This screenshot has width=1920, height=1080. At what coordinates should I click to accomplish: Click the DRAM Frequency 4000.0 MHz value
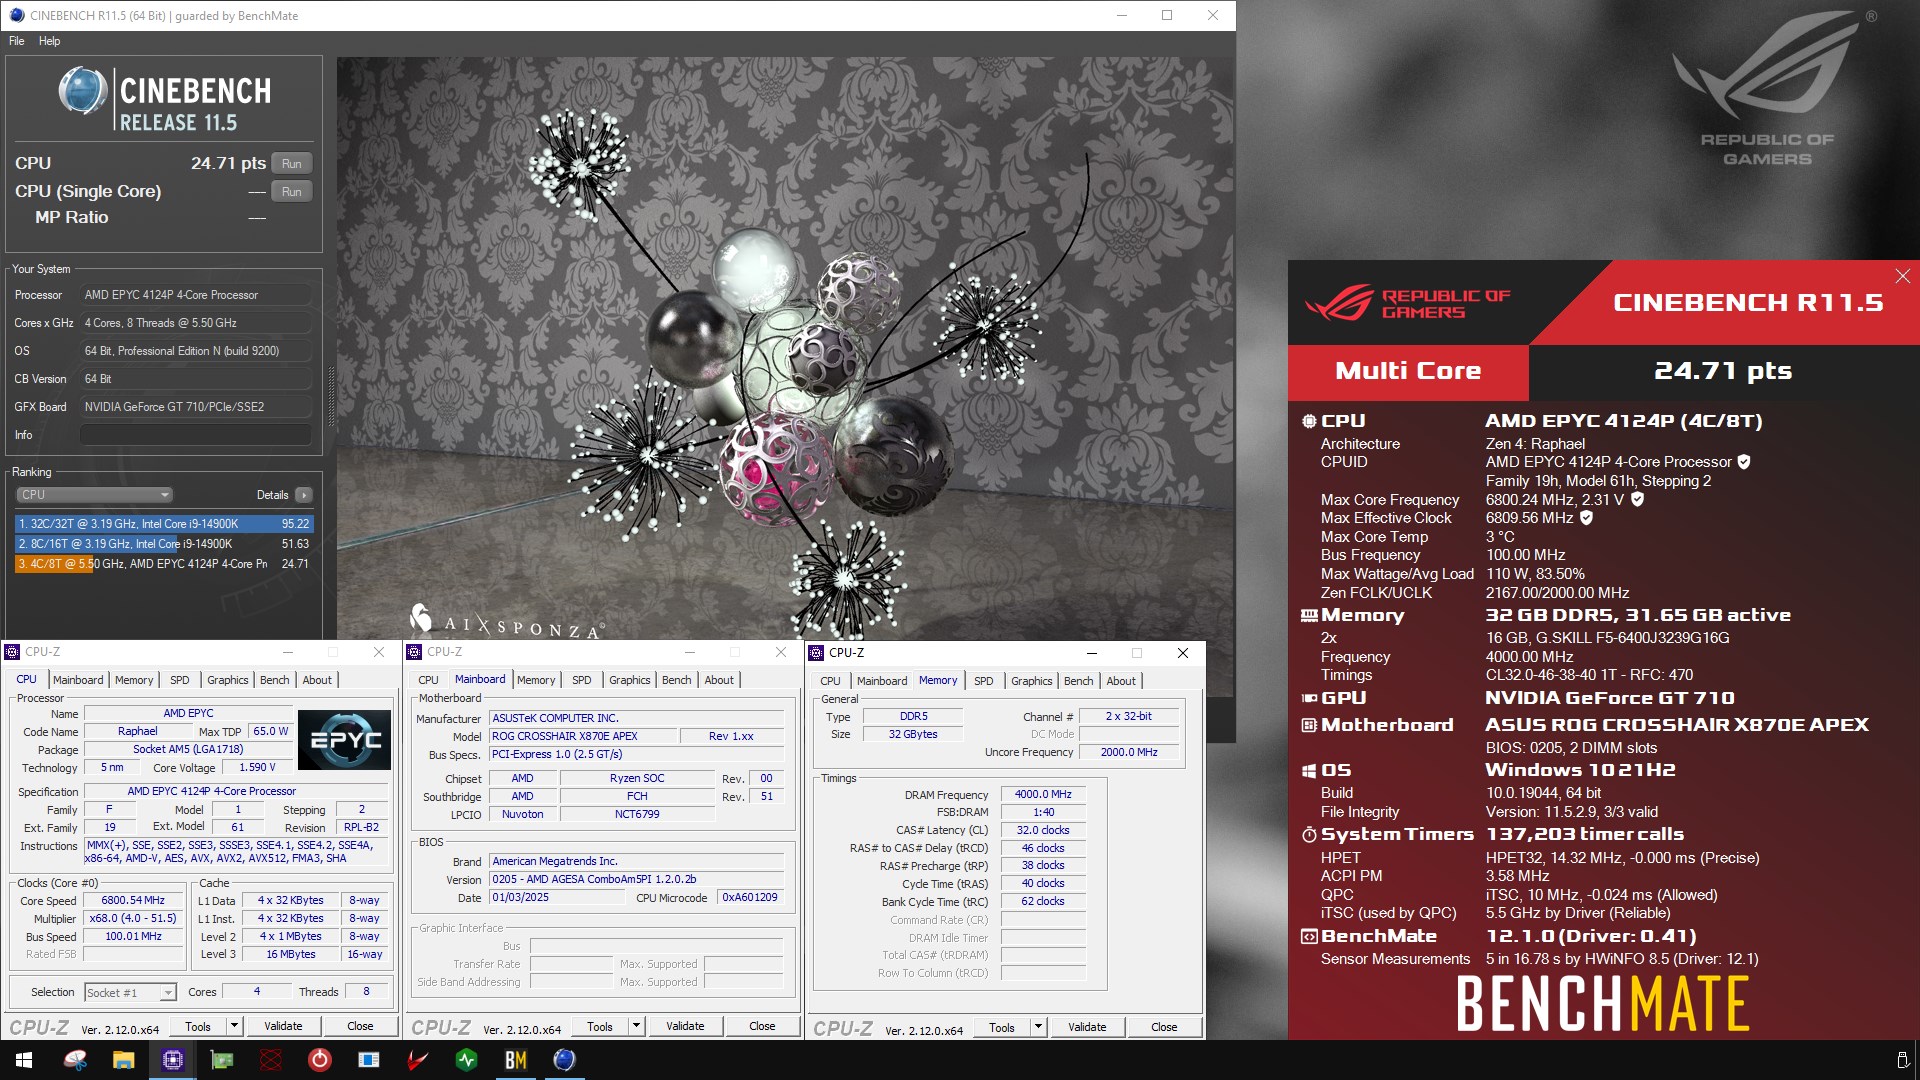tap(1043, 794)
